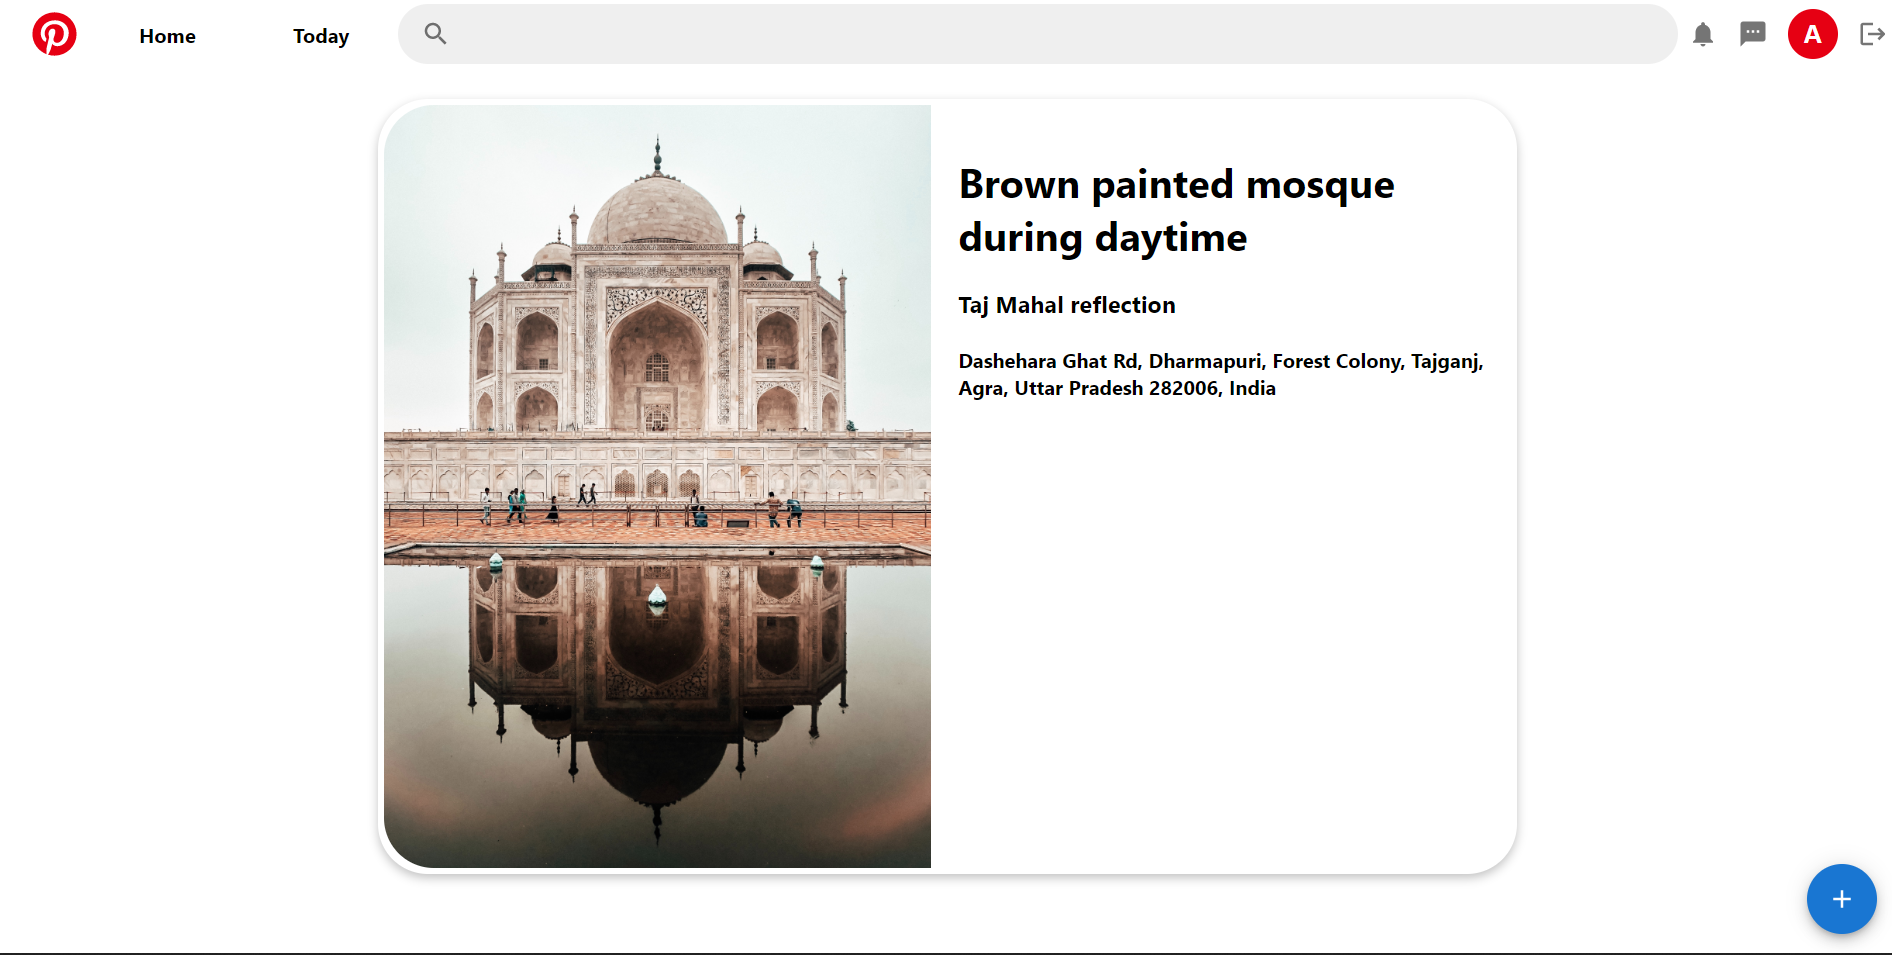Image resolution: width=1892 pixels, height=955 pixels.
Task: Open the messages chat icon
Action: tap(1753, 34)
